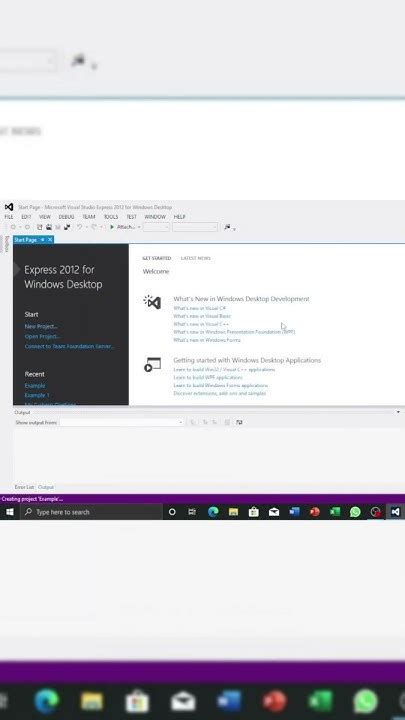Open the VIEW menu
The image size is (405, 720).
point(45,217)
